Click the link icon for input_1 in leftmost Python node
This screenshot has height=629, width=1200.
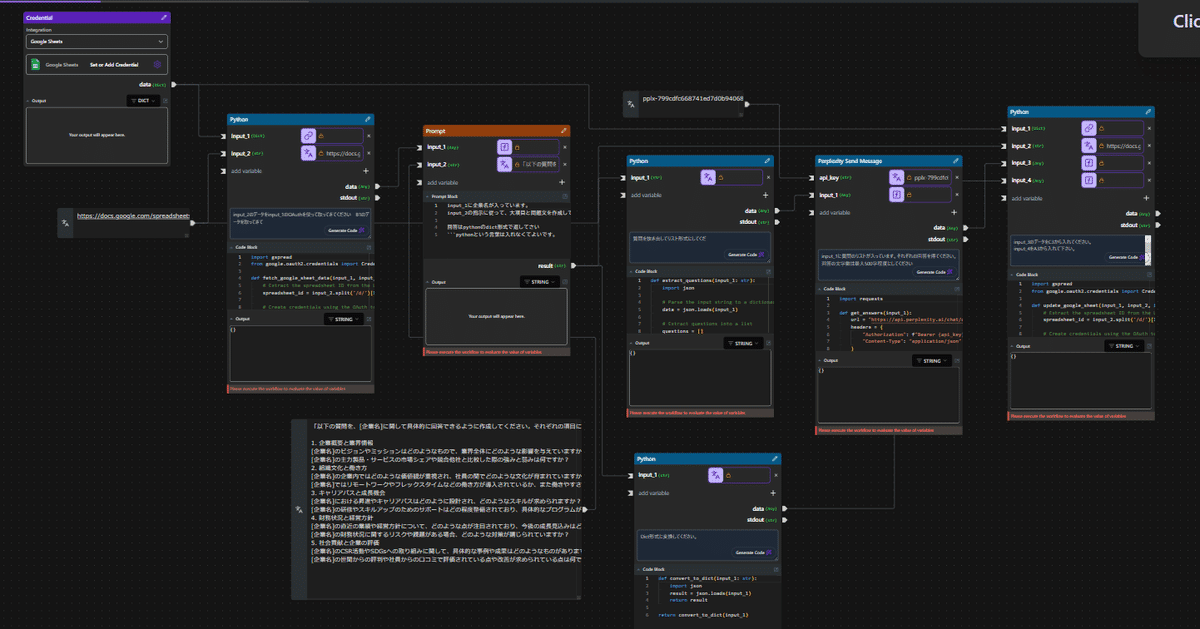309,135
